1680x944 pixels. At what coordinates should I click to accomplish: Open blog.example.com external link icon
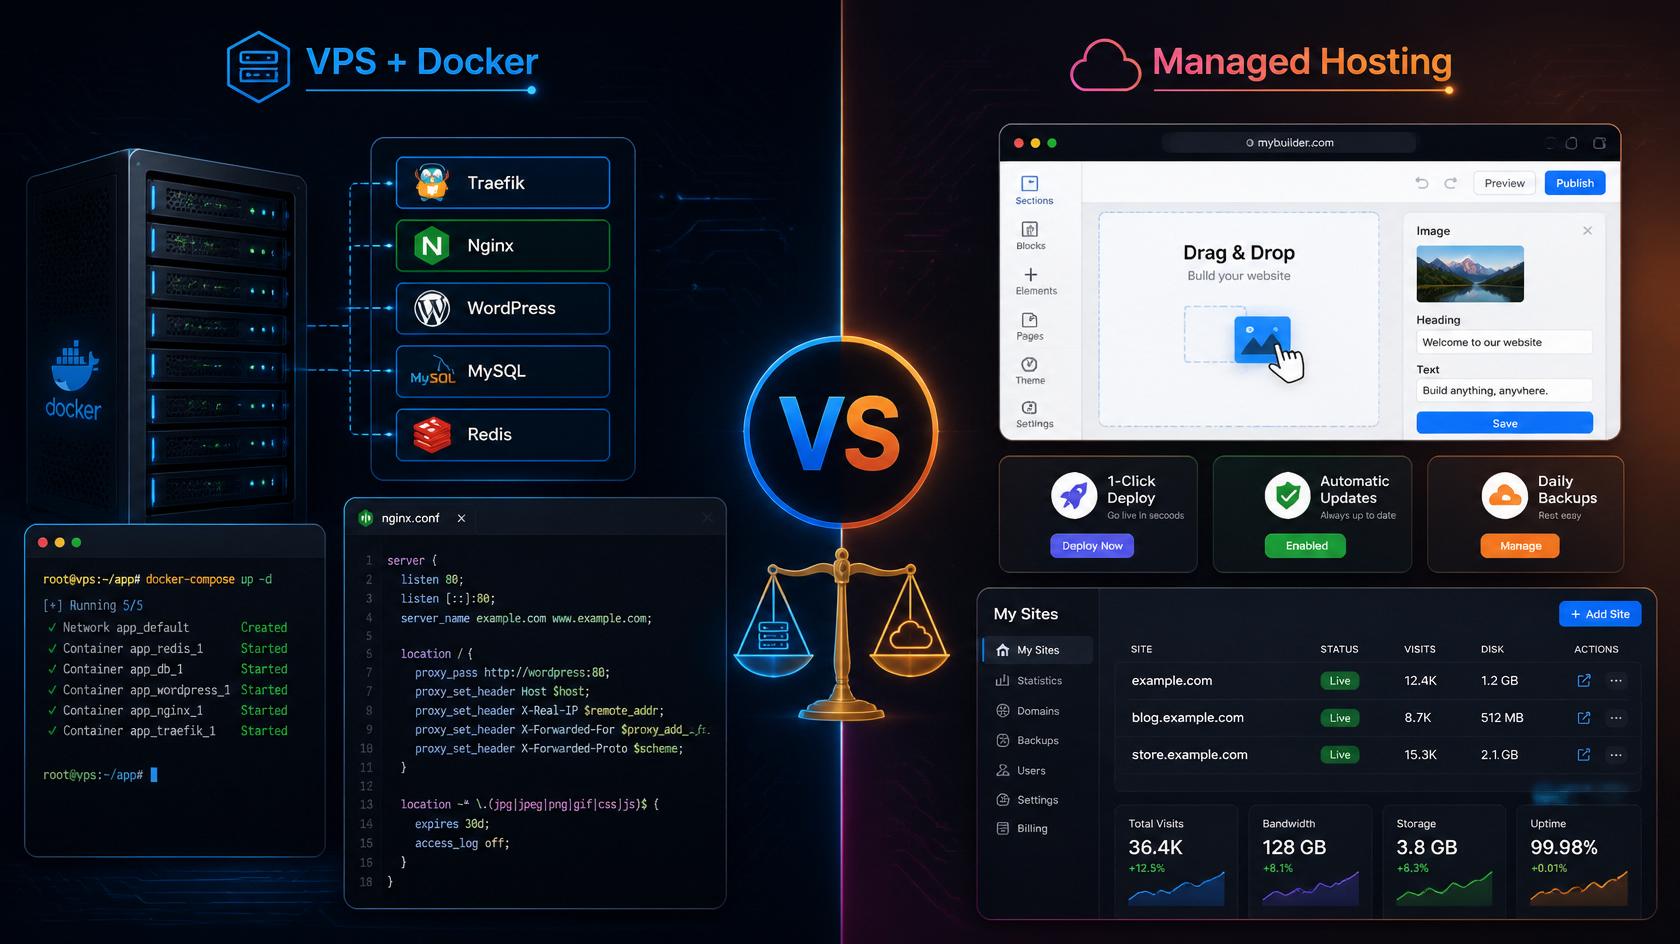coord(1584,718)
